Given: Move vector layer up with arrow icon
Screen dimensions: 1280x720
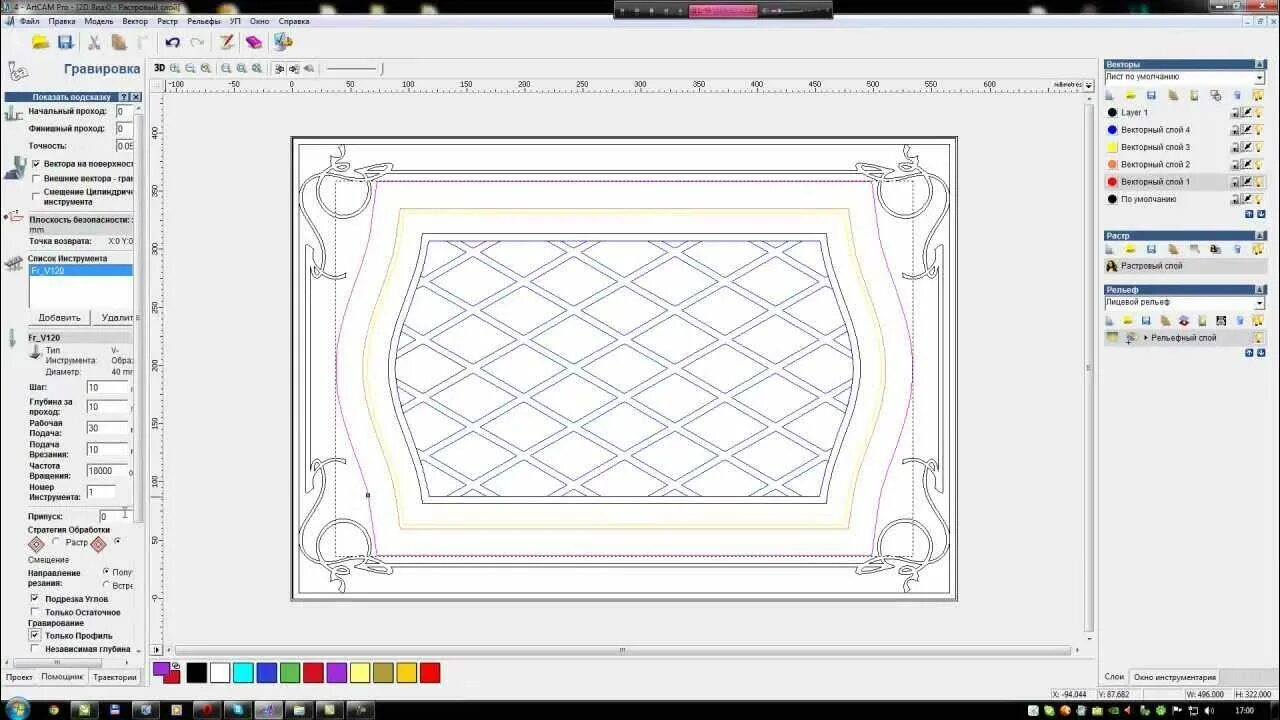Looking at the screenshot, I should click(1248, 214).
